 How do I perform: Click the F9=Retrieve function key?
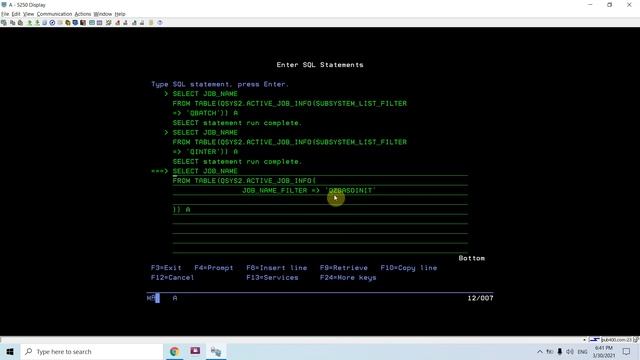[x=344, y=268]
